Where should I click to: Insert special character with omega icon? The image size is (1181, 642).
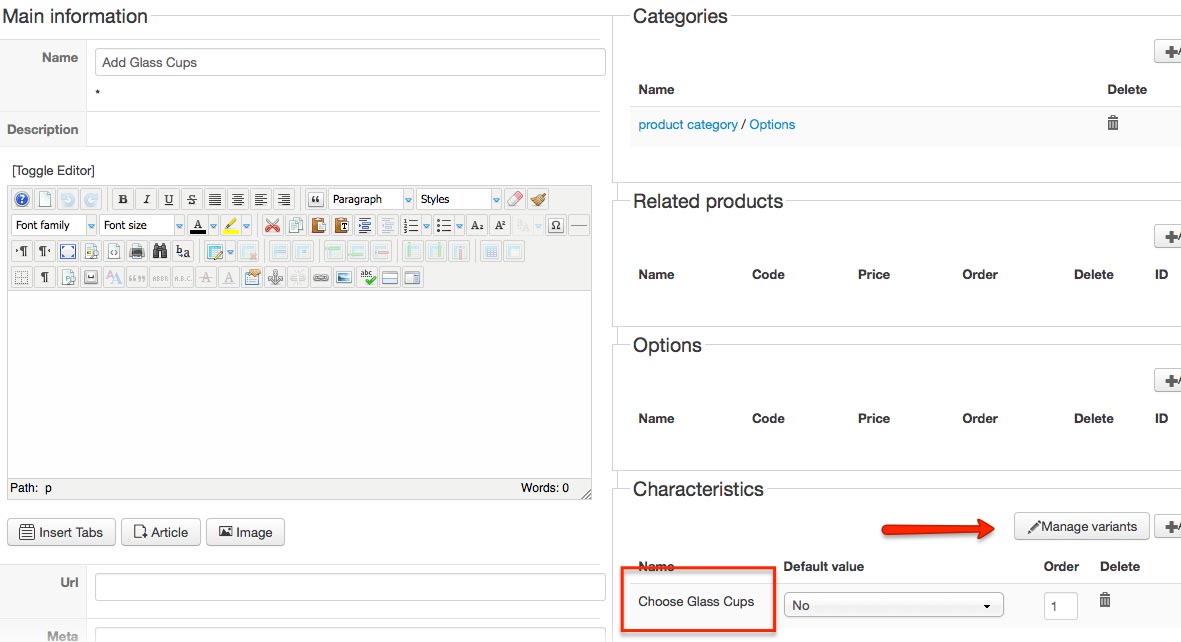[556, 225]
